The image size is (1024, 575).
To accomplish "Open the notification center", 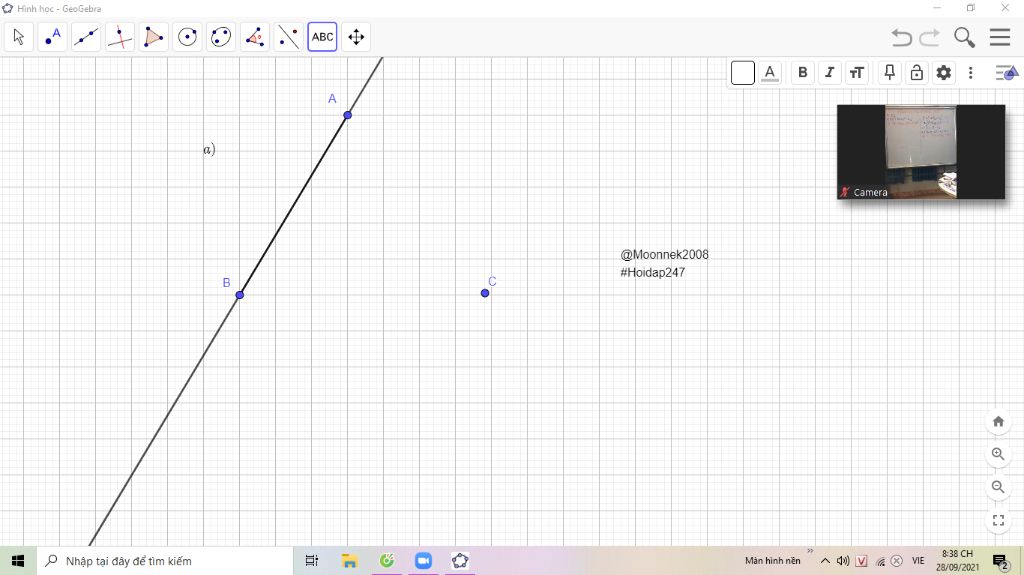I will tap(1001, 561).
